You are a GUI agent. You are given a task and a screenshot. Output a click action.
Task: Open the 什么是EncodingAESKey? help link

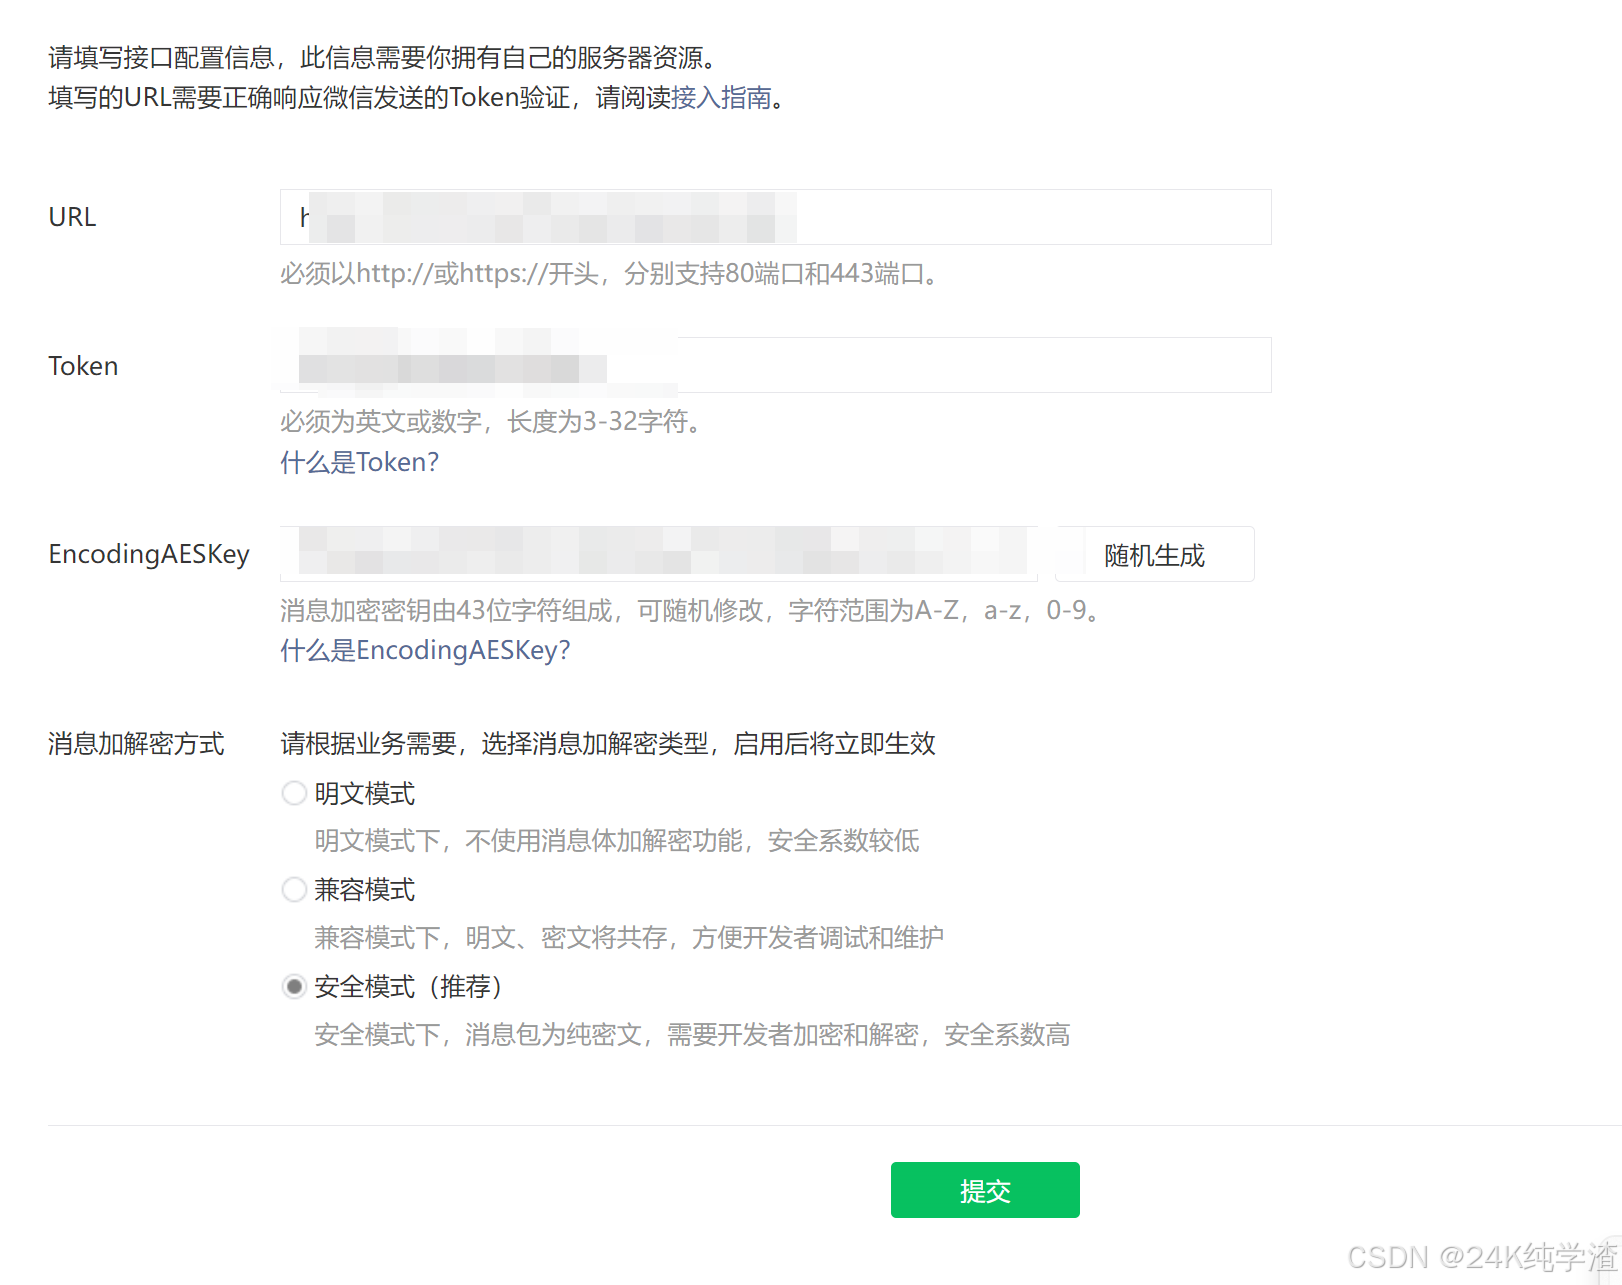coord(424,650)
